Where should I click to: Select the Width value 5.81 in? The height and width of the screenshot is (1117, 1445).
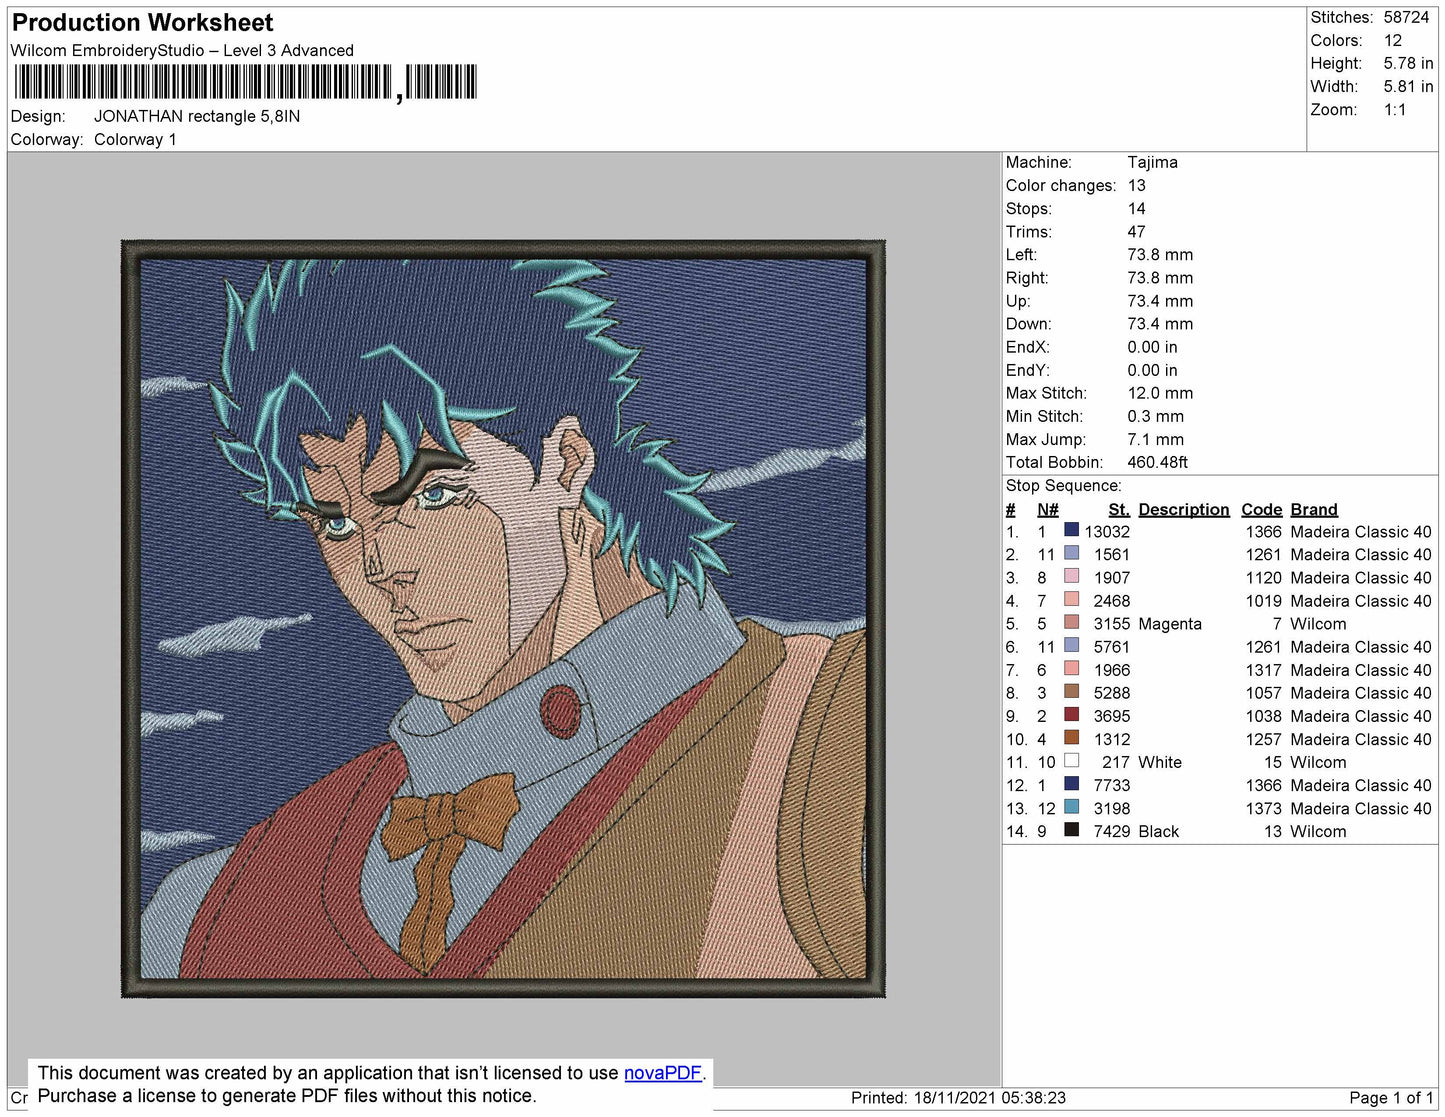[1408, 87]
